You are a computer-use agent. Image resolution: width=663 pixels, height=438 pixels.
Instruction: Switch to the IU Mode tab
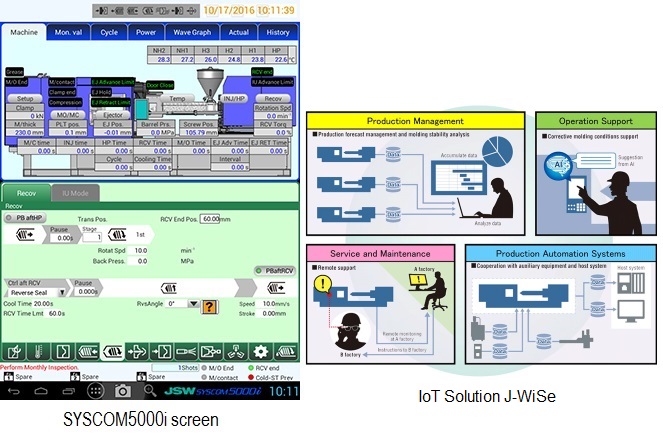(x=75, y=193)
